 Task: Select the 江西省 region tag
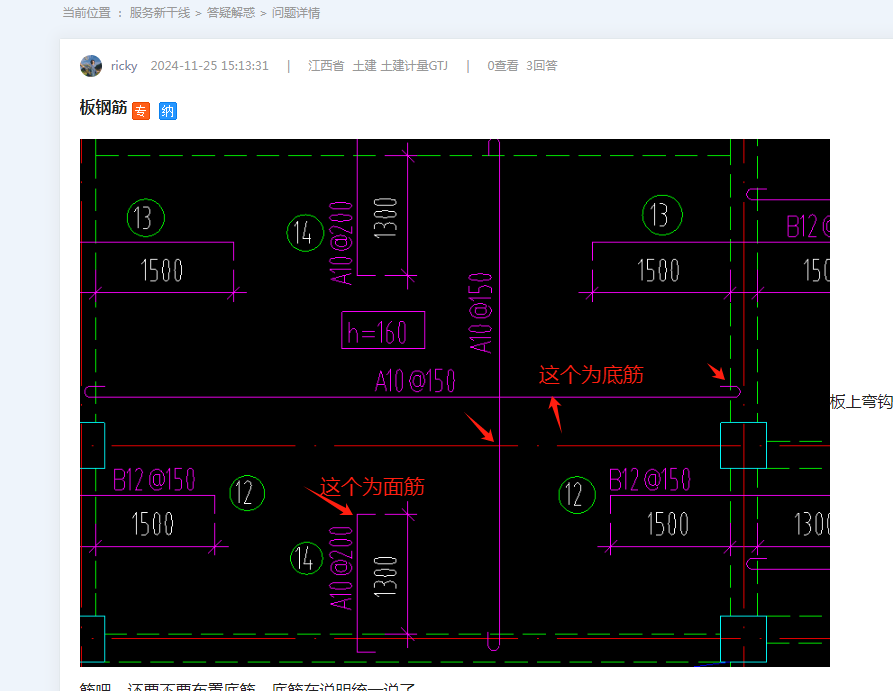point(326,66)
